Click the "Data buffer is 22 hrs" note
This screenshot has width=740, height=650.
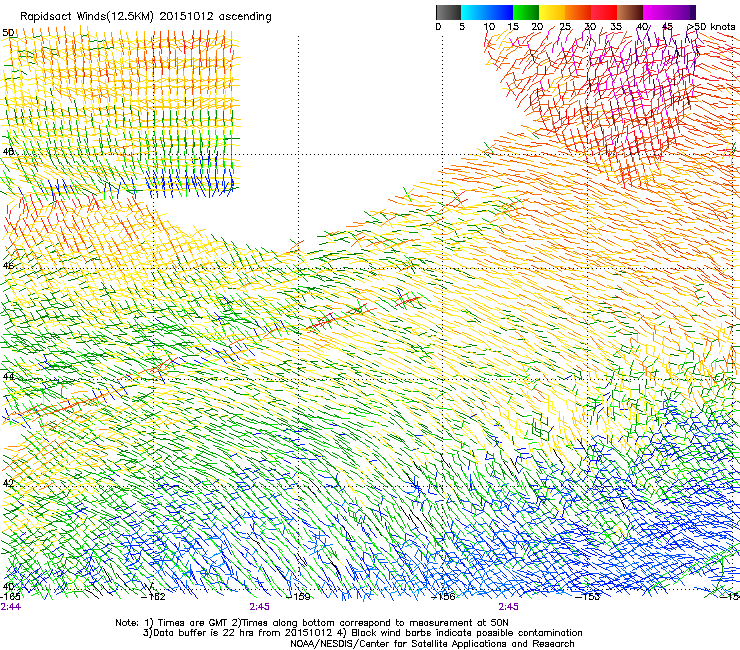[237, 633]
